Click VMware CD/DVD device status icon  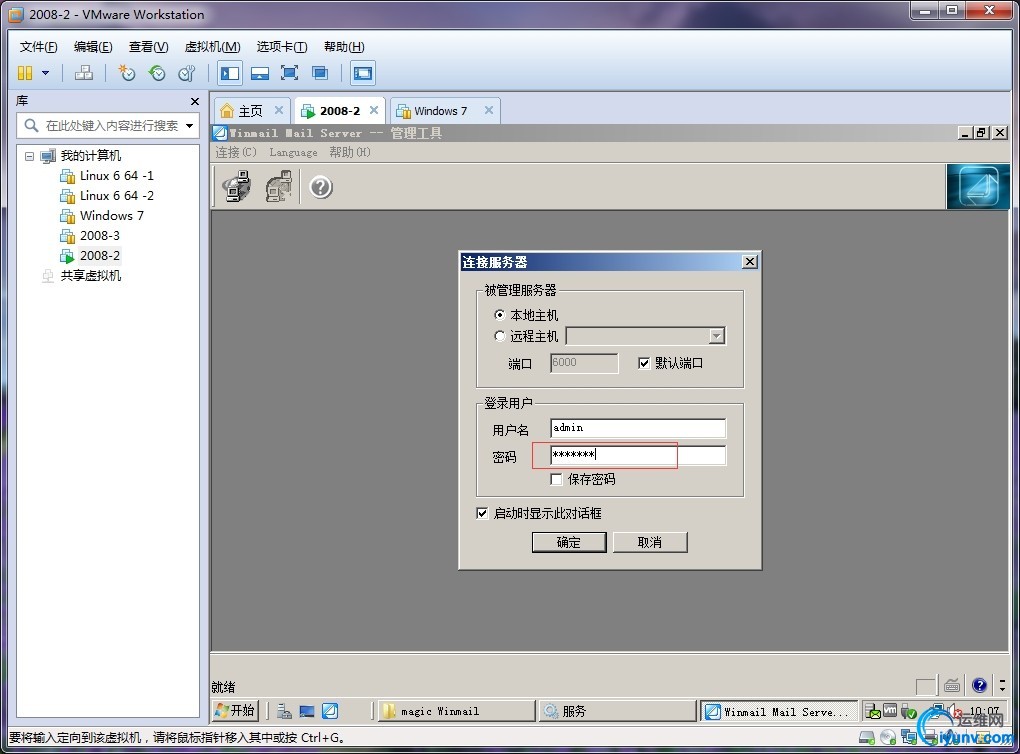pos(888,737)
